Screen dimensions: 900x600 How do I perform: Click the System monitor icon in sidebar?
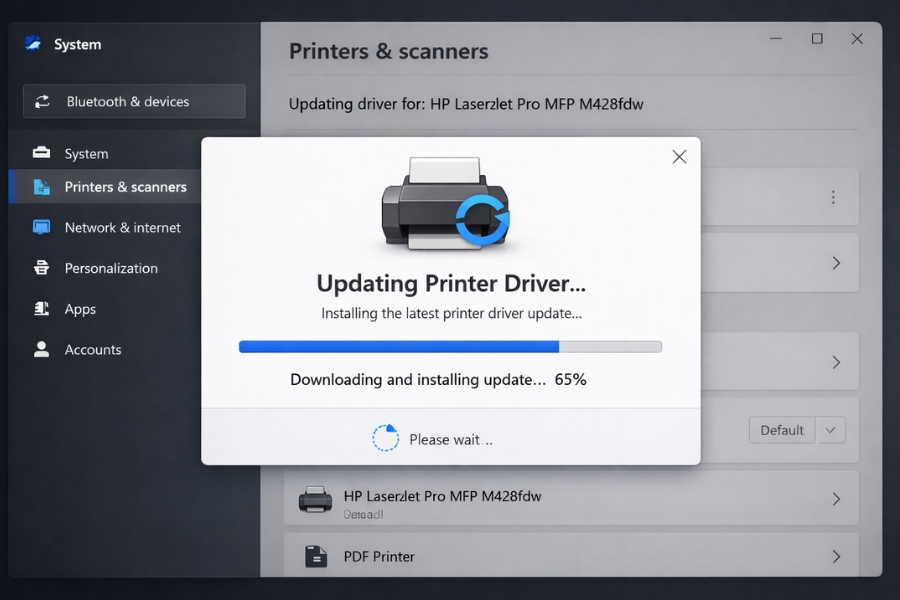pos(41,153)
